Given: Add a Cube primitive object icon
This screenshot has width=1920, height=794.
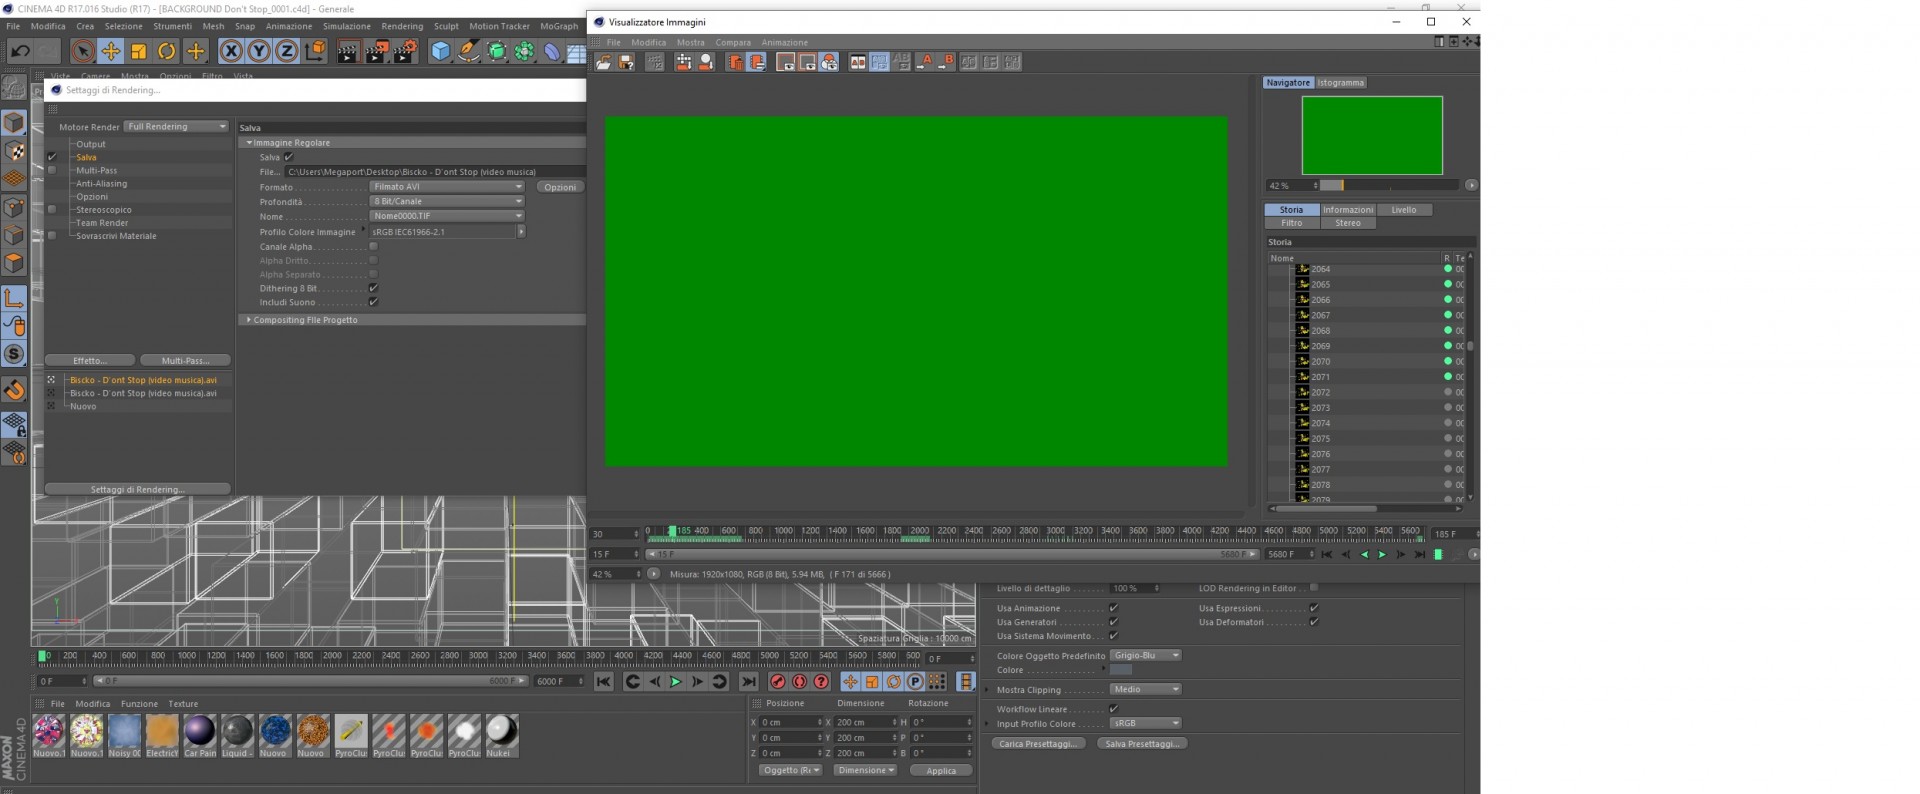Looking at the screenshot, I should [440, 51].
